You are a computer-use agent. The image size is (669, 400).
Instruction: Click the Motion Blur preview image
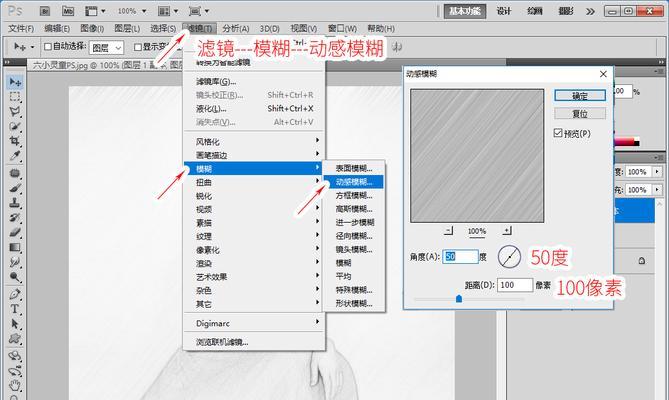click(477, 156)
